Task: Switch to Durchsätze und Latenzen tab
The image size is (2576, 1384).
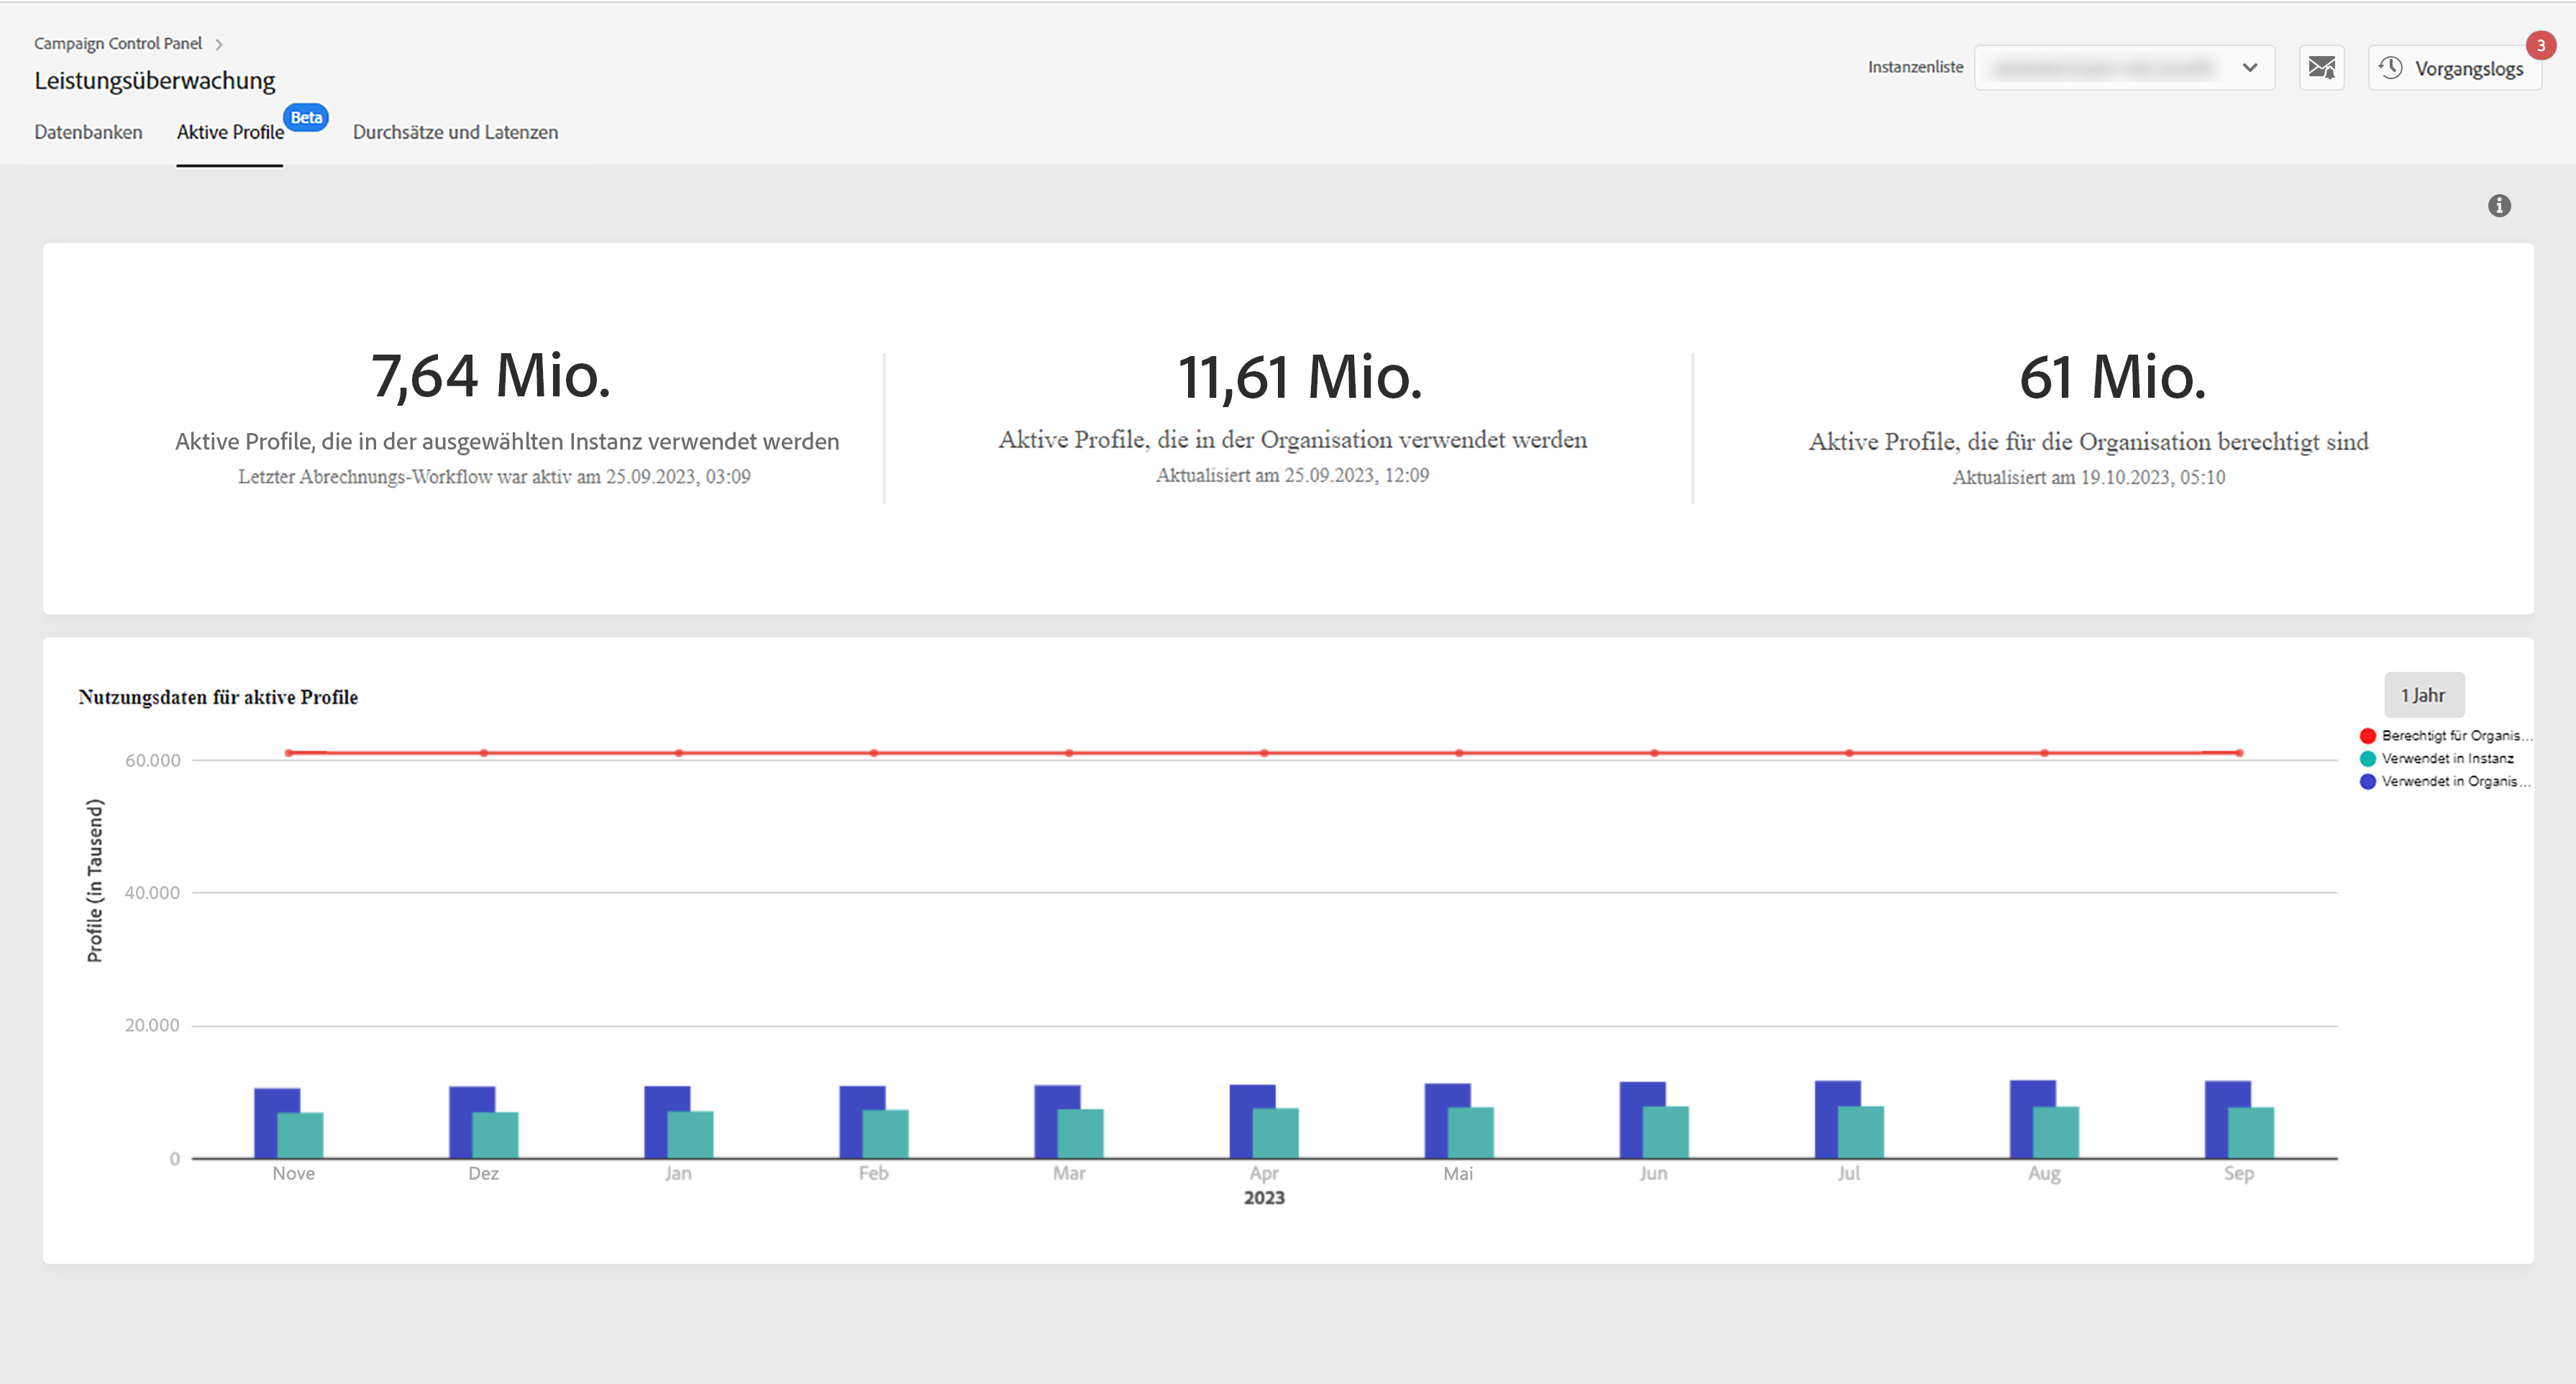Action: 455,132
